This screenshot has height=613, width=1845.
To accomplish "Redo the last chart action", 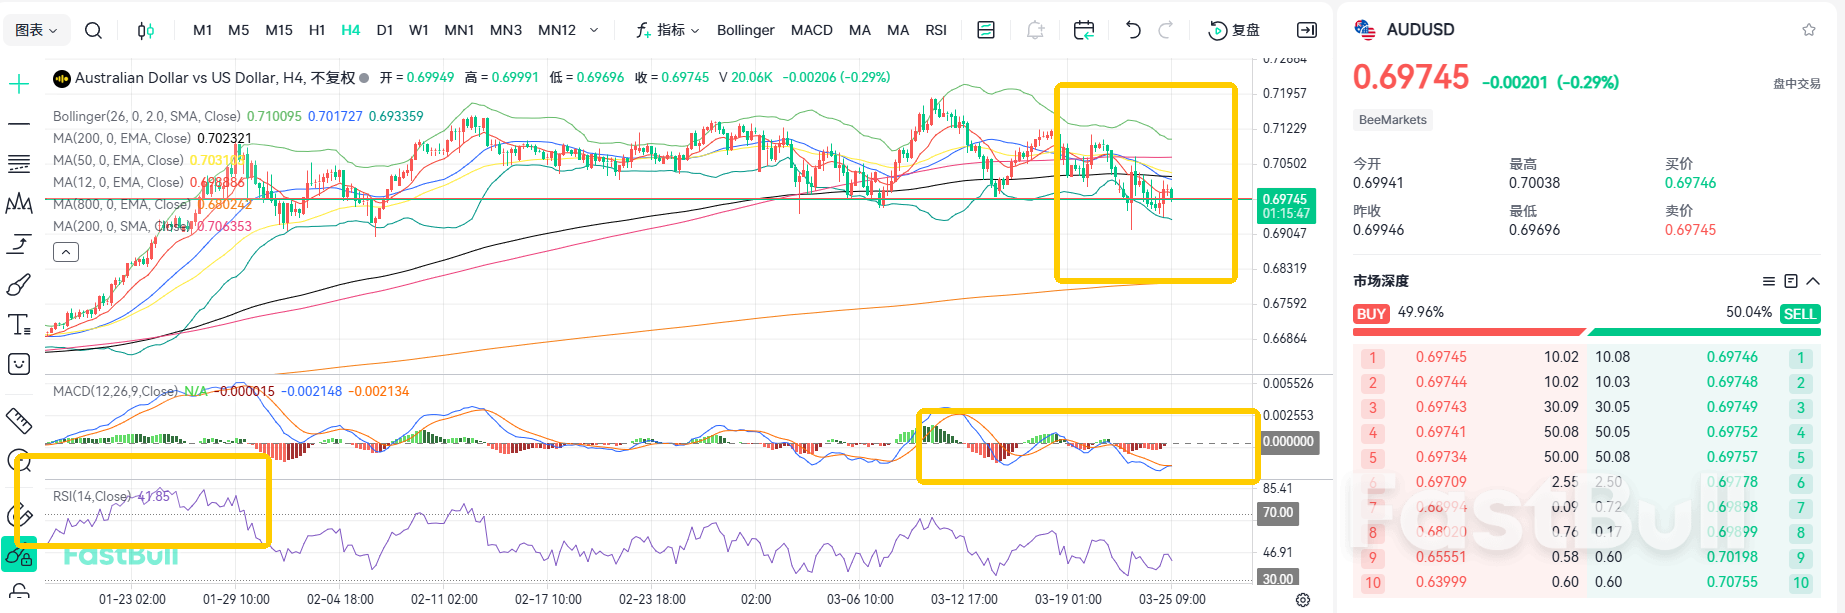I will click(x=1166, y=30).
